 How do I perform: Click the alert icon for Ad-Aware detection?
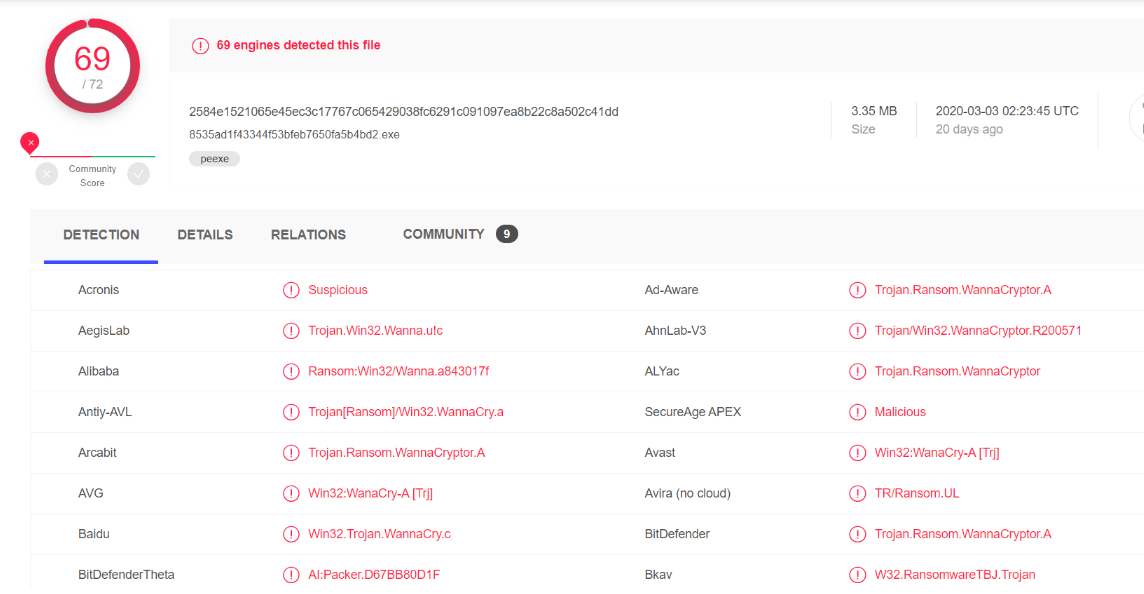click(x=857, y=290)
